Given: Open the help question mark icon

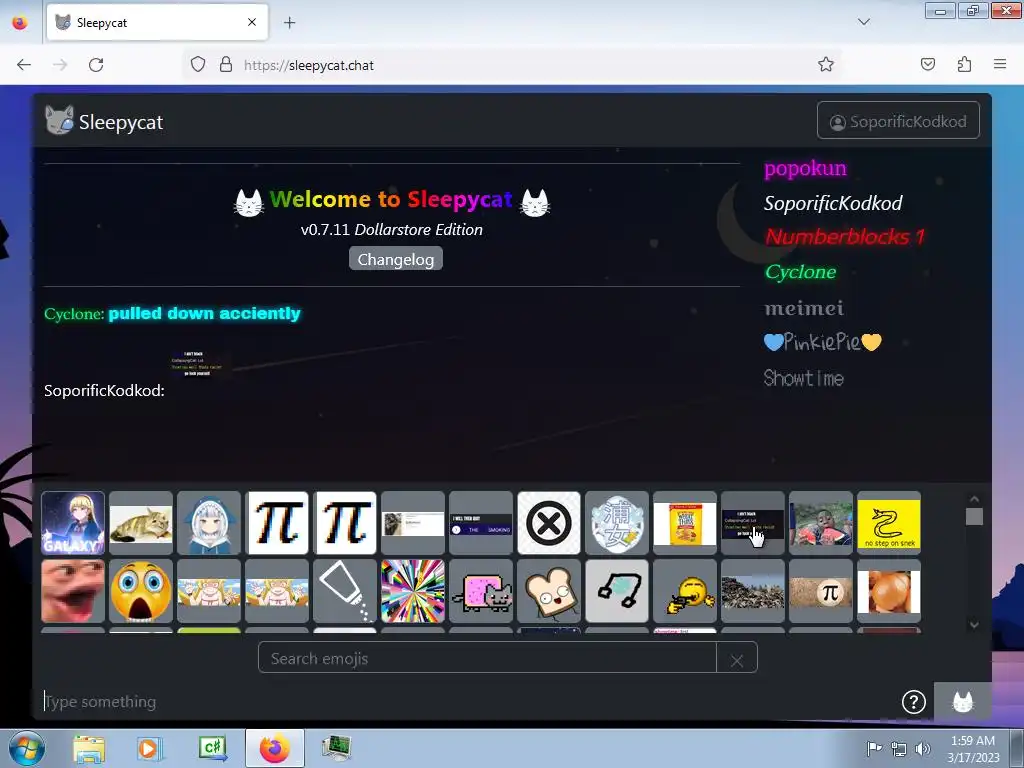Looking at the screenshot, I should point(914,701).
